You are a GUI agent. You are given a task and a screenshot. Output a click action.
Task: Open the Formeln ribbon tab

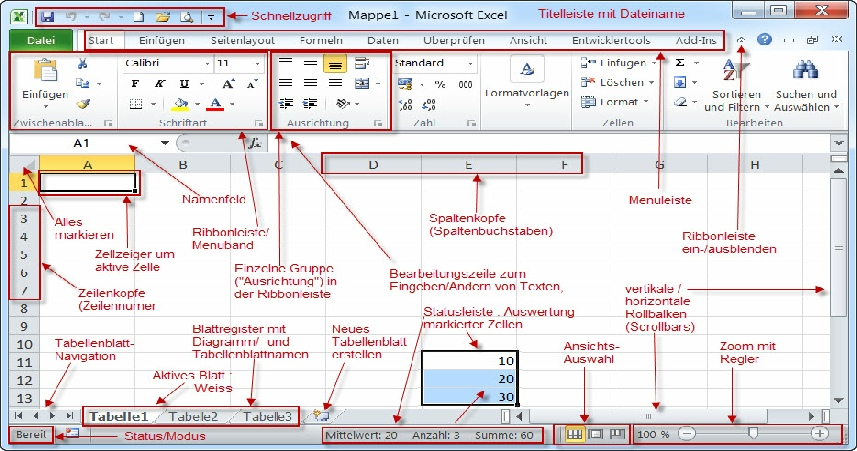[321, 40]
